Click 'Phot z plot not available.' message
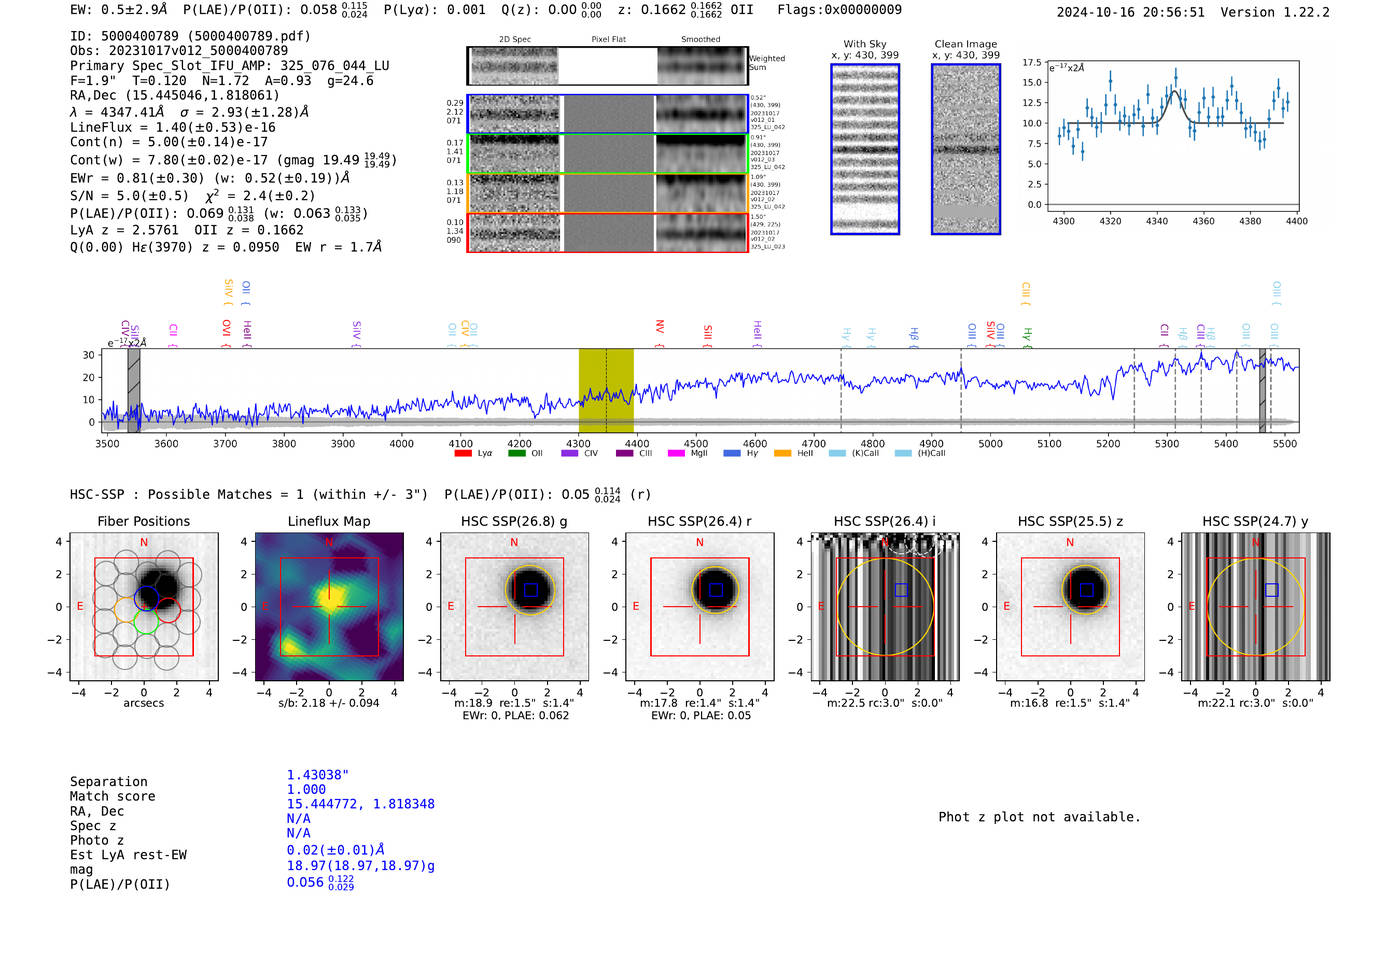 (1039, 817)
